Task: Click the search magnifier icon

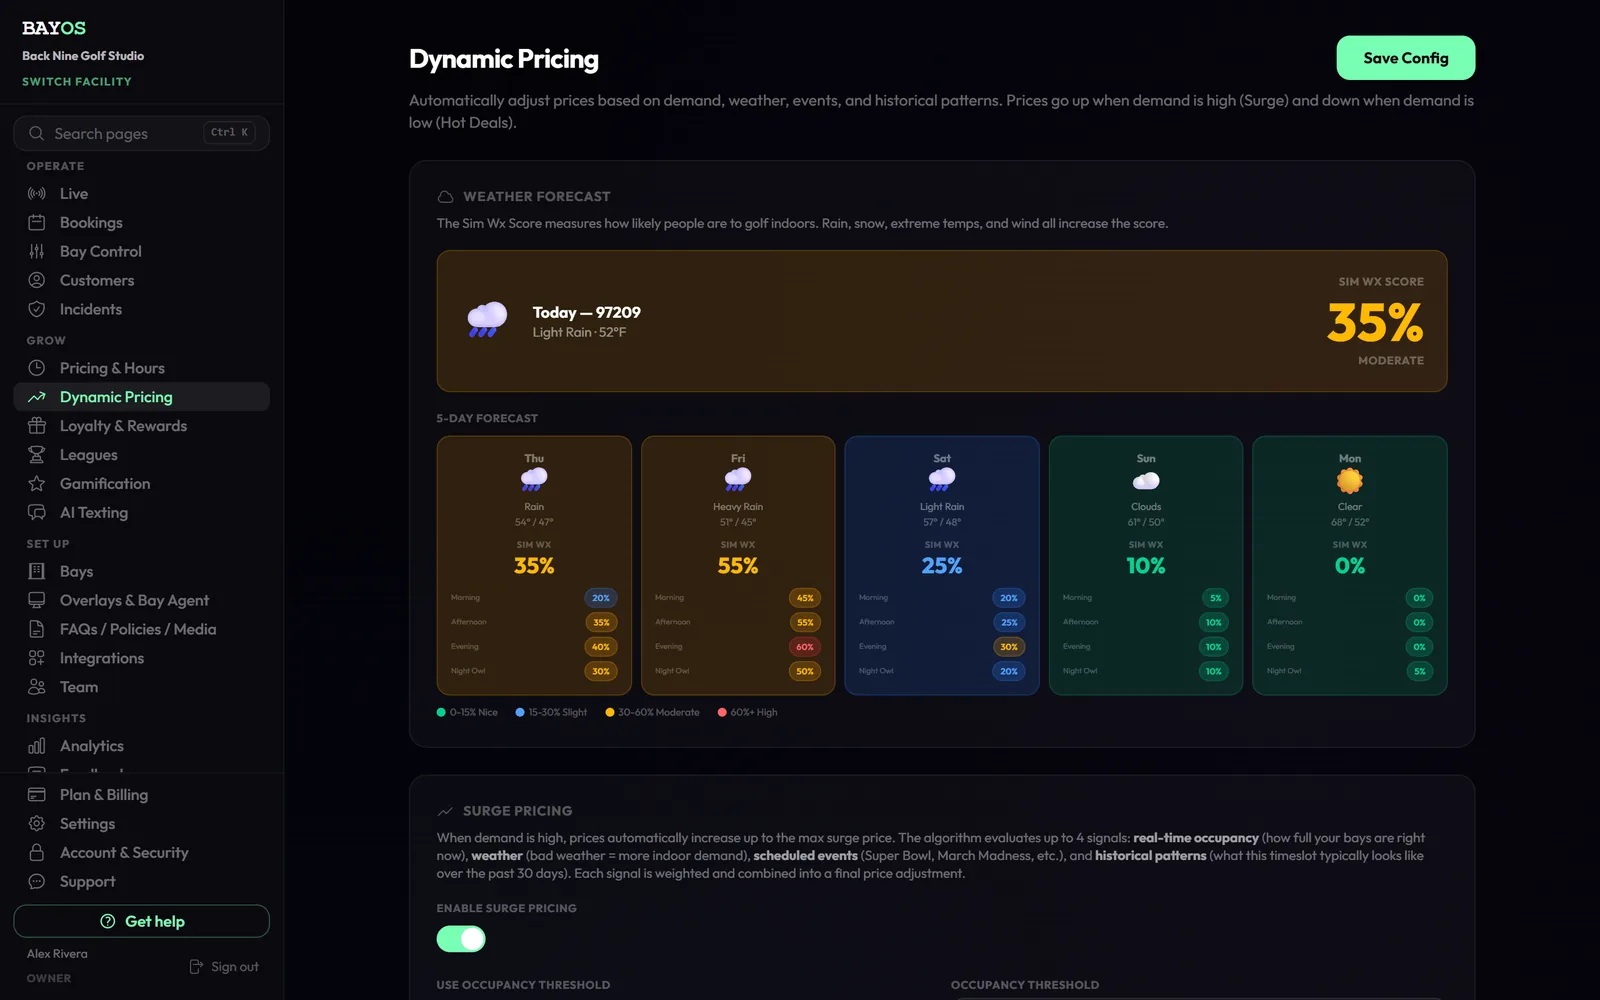Action: pyautogui.click(x=37, y=133)
